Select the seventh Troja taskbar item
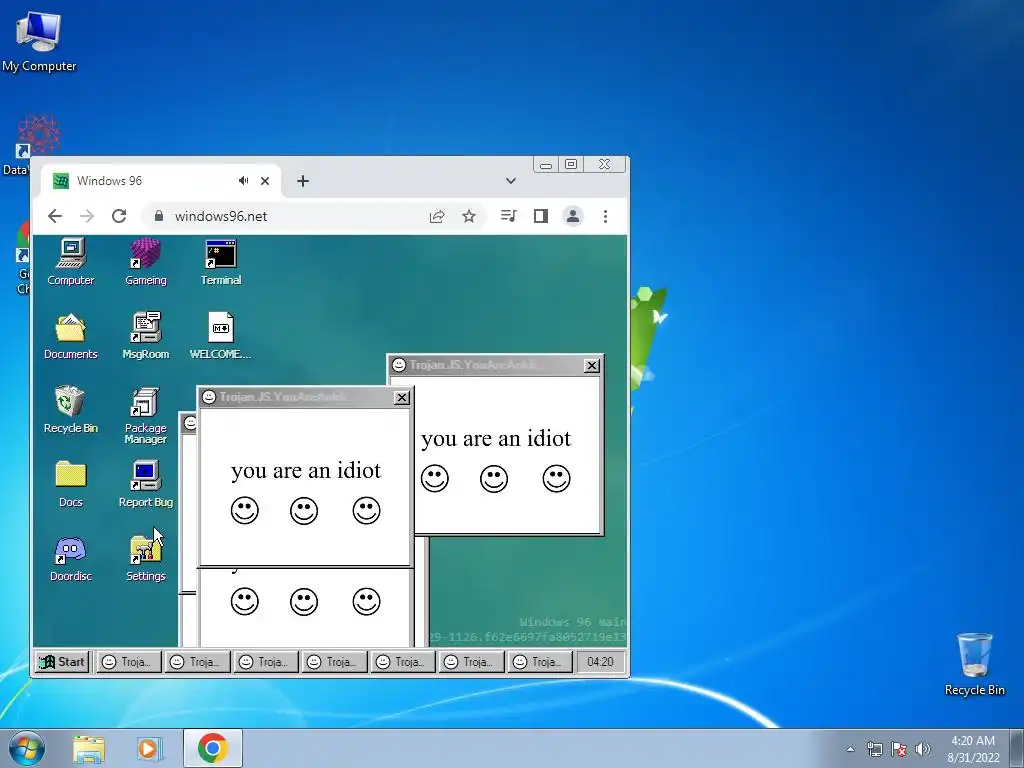The width and height of the screenshot is (1024, 768). (x=539, y=662)
